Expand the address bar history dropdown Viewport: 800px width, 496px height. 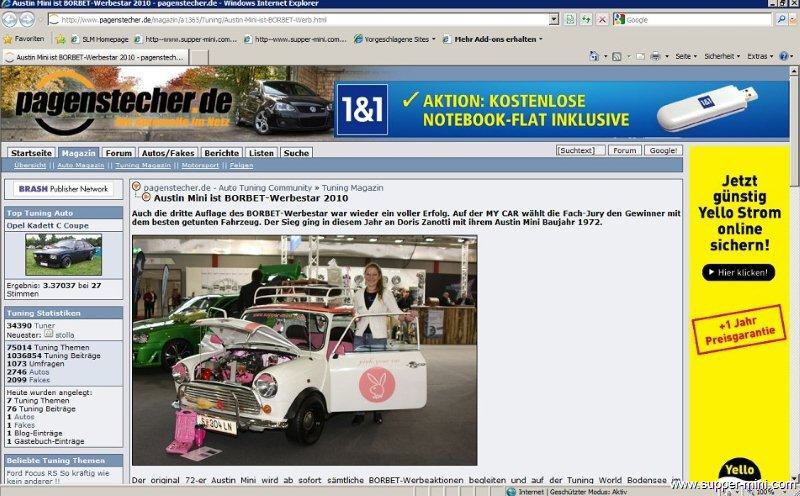[554, 19]
